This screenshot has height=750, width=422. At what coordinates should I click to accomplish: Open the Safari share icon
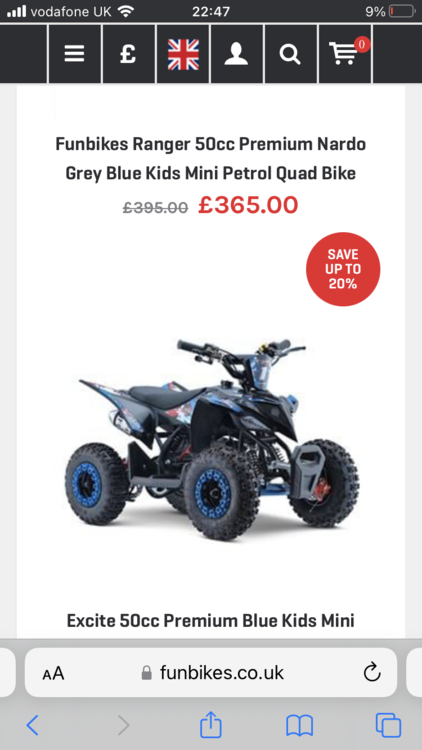pyautogui.click(x=211, y=724)
